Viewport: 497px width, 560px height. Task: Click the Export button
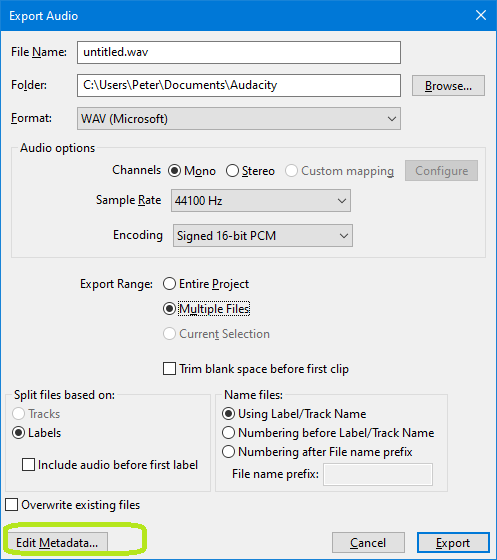(x=453, y=543)
